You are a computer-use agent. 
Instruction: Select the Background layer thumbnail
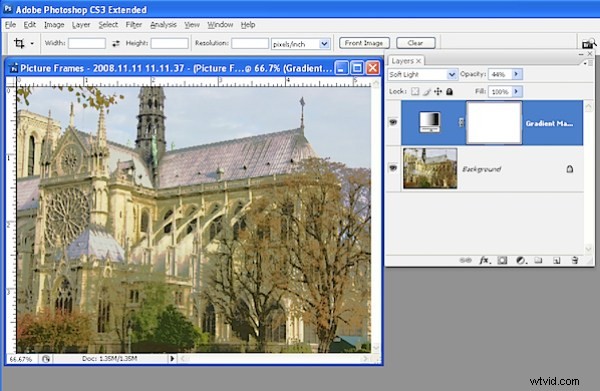point(430,168)
